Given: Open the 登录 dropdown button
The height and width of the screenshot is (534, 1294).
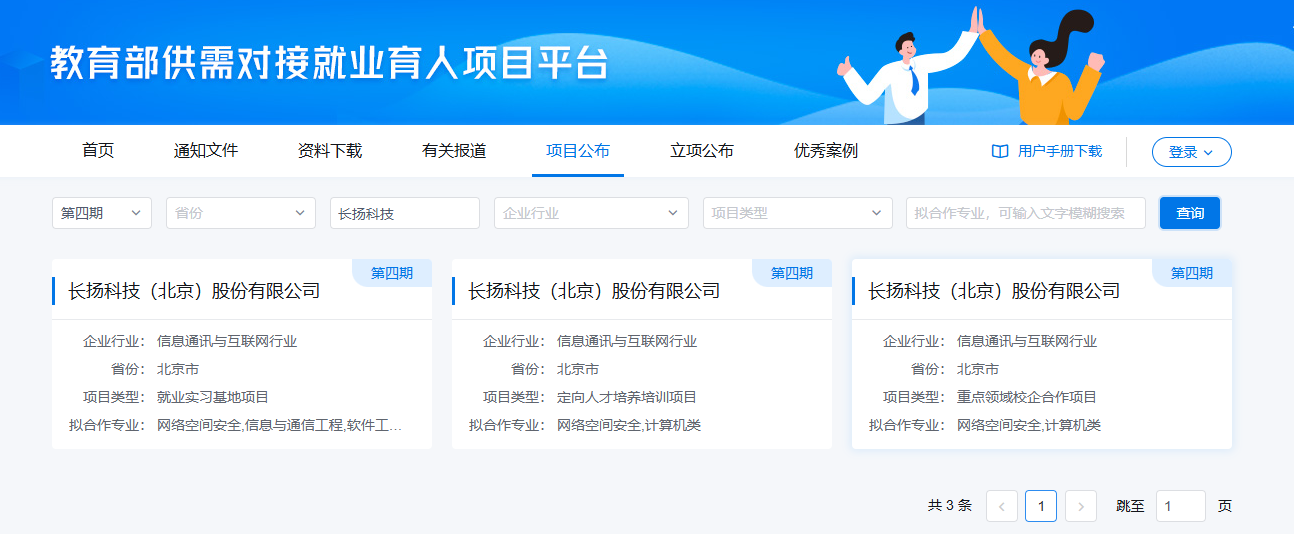Looking at the screenshot, I should click(1191, 152).
